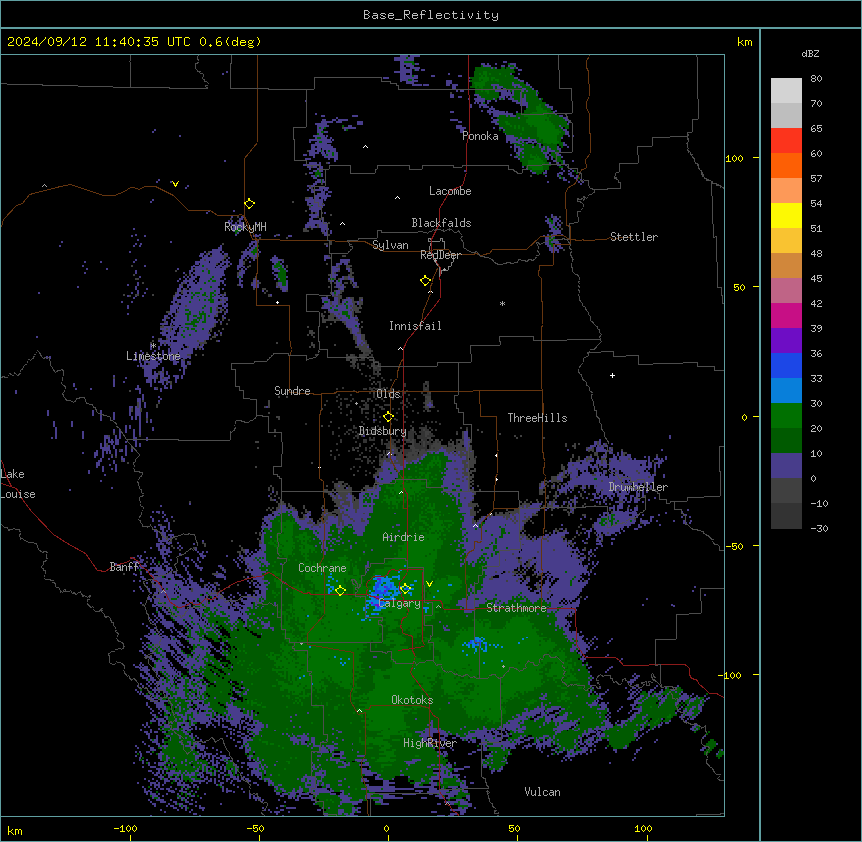Pick the slate purple 0-10 dBZ swatch
The image size is (862, 842).
786,466
